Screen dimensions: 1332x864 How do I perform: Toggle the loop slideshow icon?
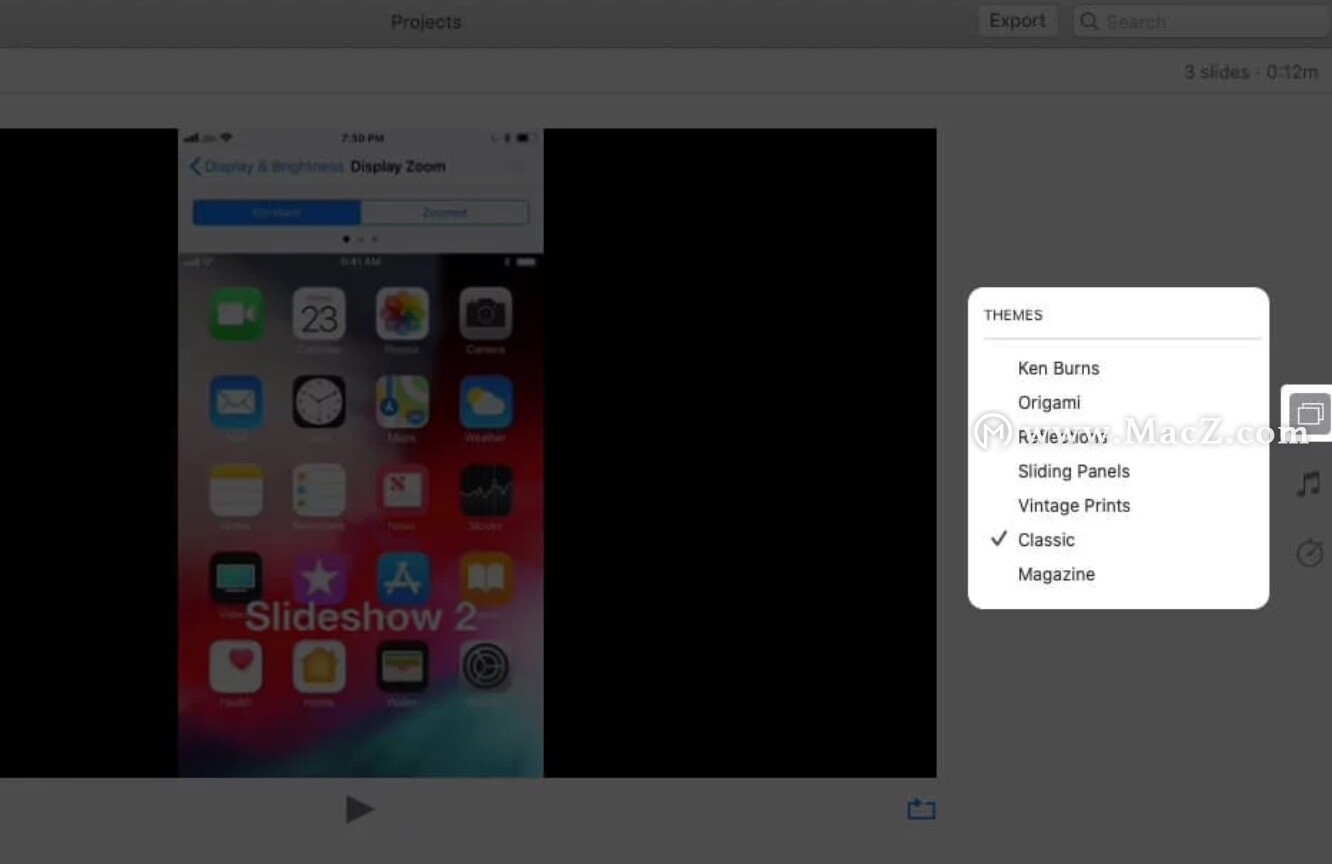pyautogui.click(x=921, y=810)
